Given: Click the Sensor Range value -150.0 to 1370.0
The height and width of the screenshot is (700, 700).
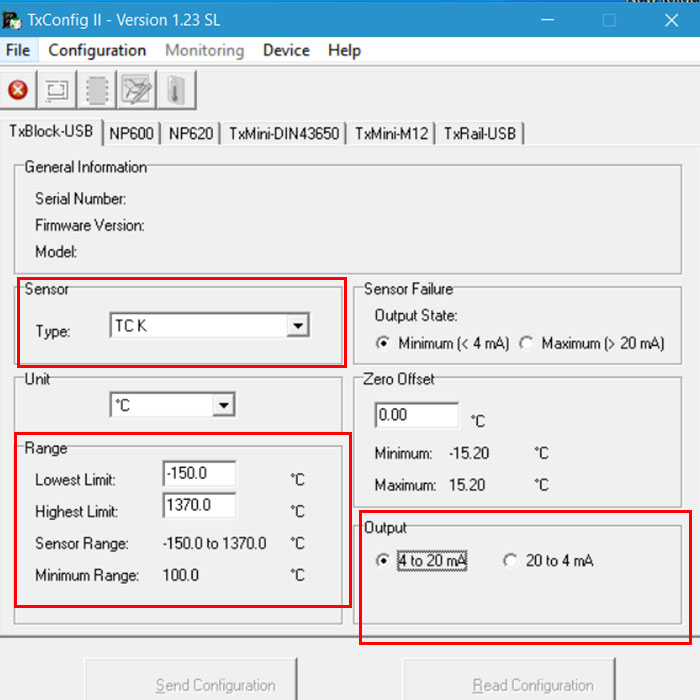Looking at the screenshot, I should [x=215, y=543].
